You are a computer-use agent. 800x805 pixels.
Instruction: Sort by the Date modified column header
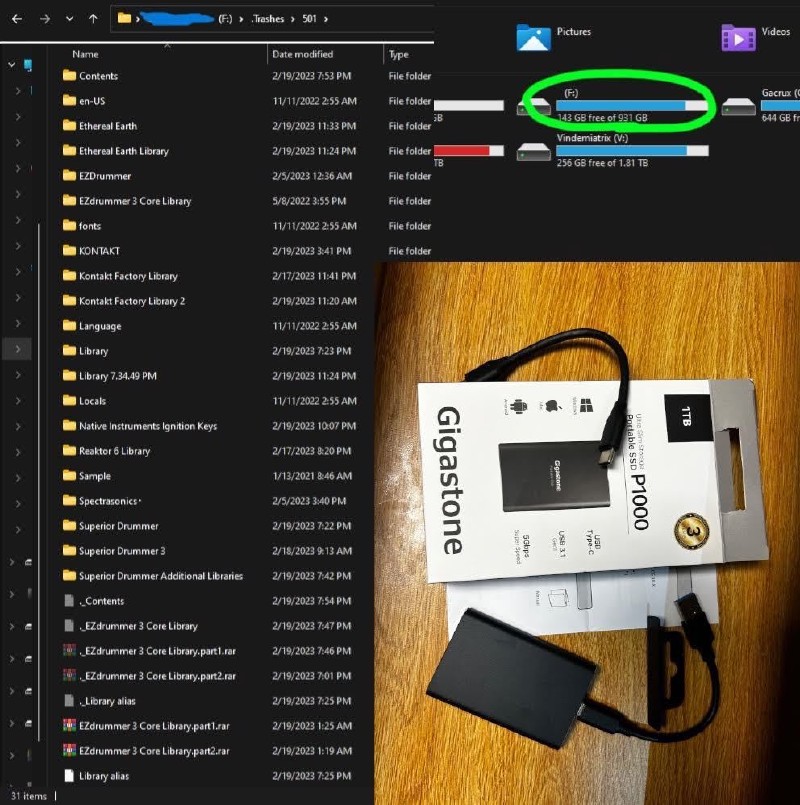(302, 54)
